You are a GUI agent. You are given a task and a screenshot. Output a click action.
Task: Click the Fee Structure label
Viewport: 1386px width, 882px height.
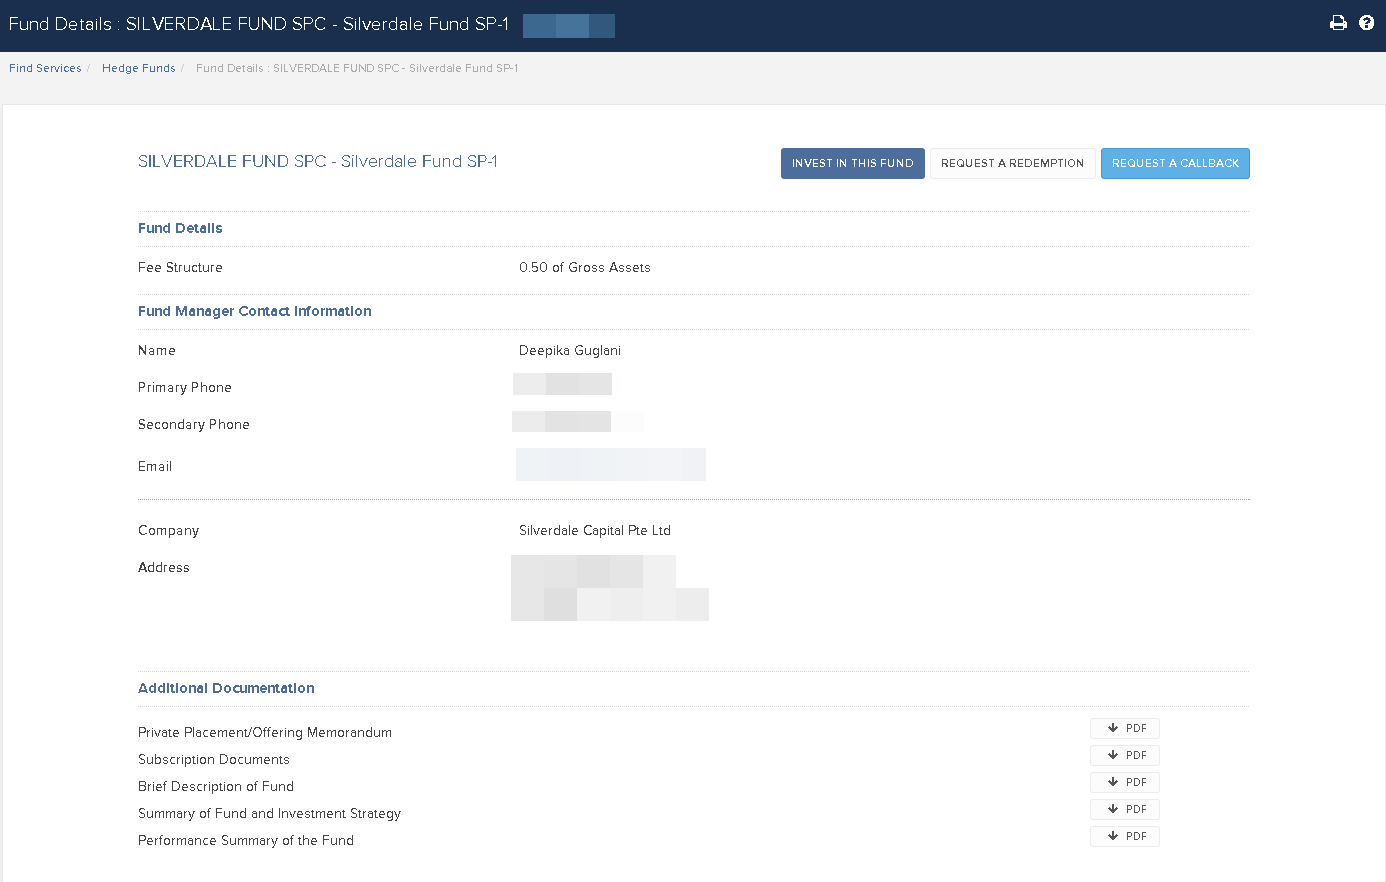coord(180,267)
